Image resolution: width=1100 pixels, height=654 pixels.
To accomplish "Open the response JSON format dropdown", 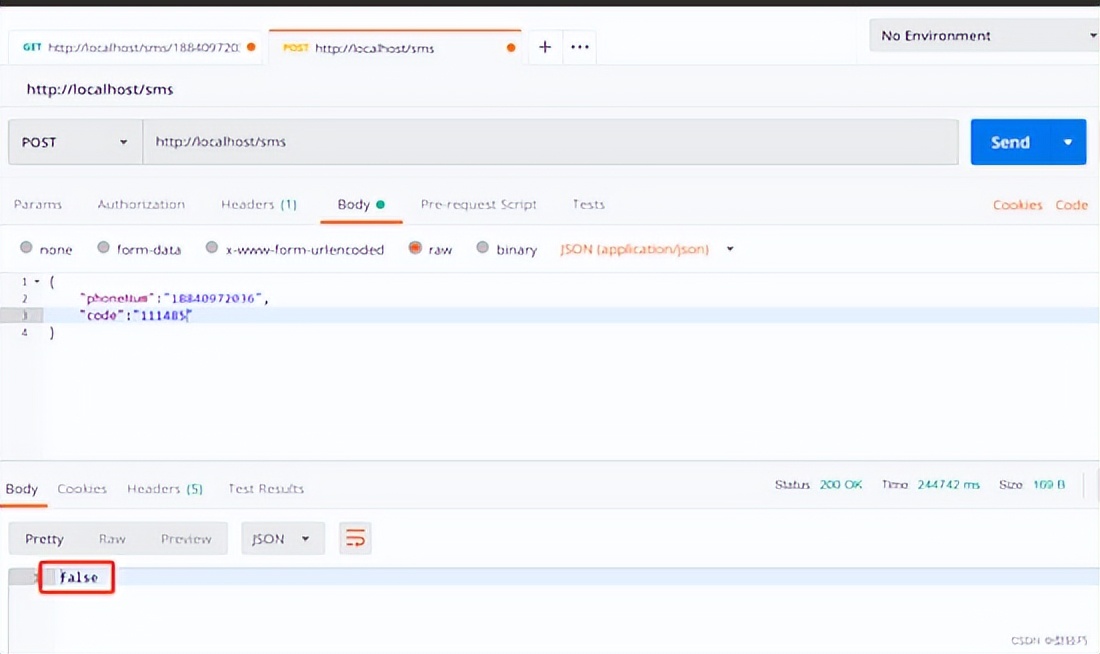I will pyautogui.click(x=283, y=539).
